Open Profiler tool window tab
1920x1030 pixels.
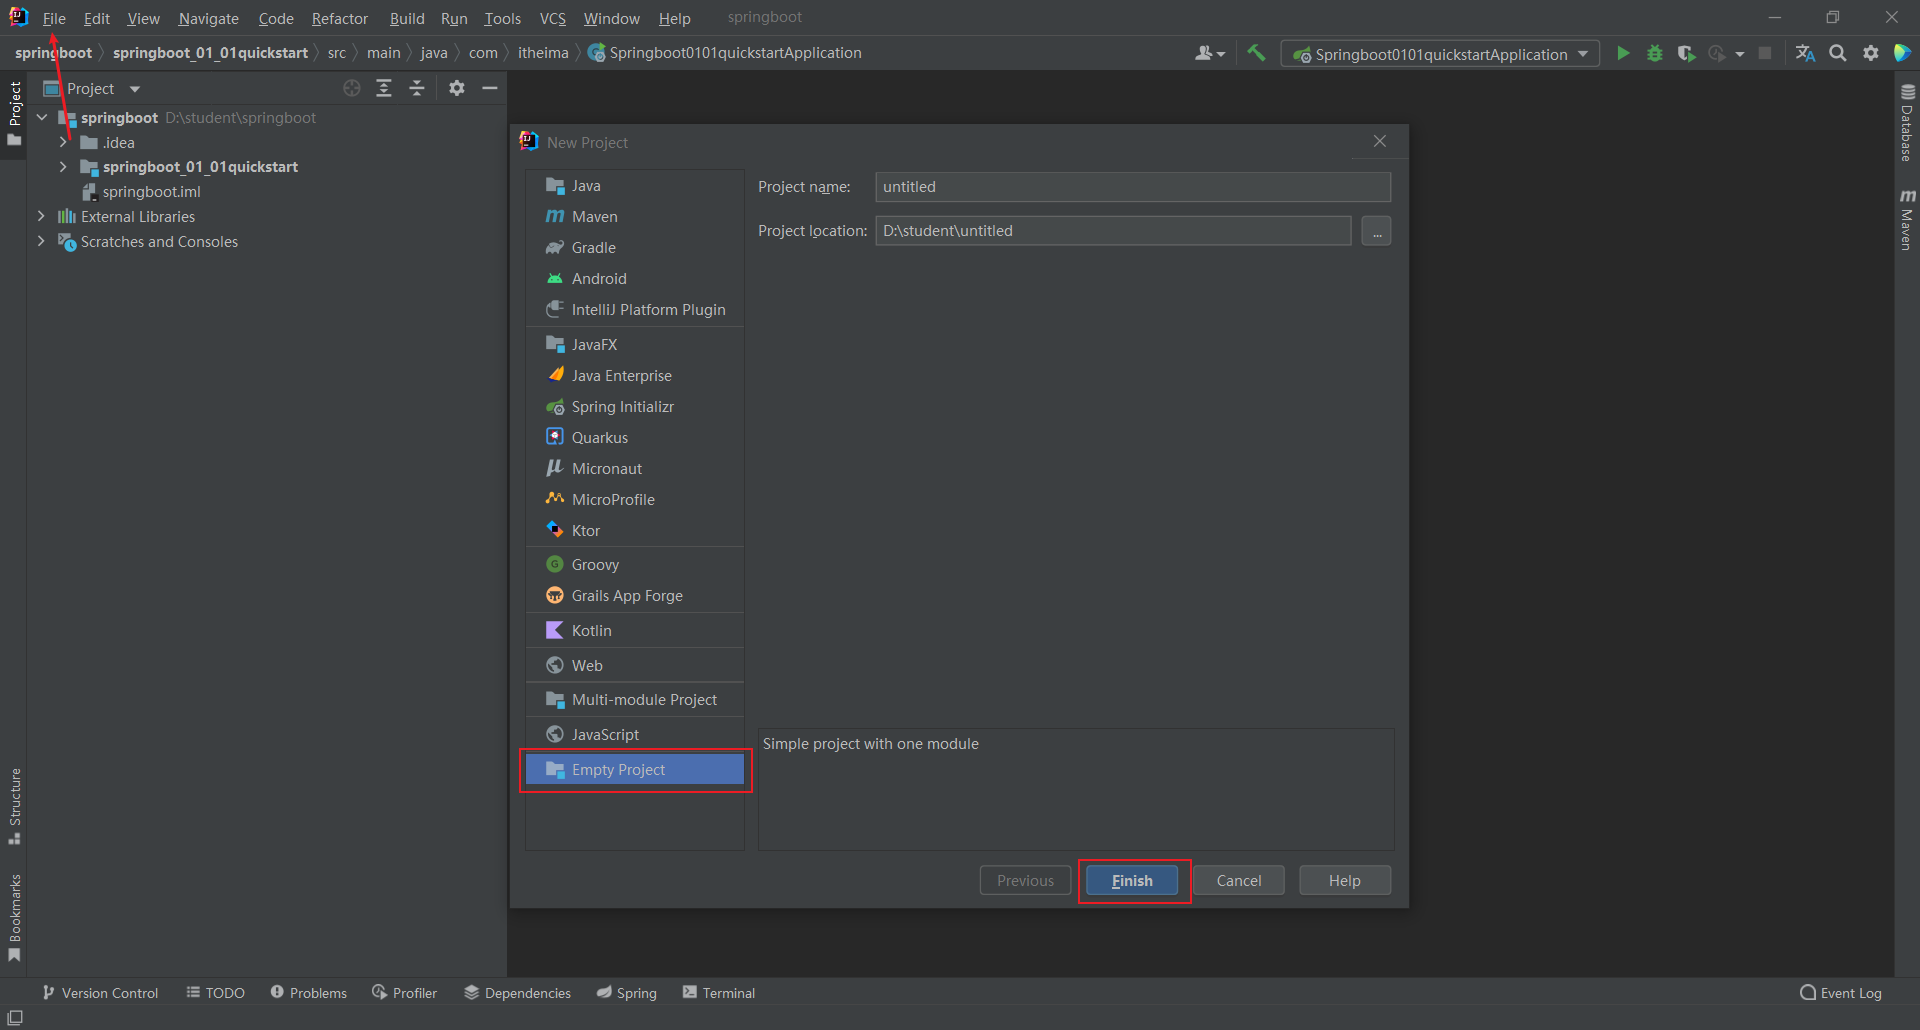click(x=405, y=993)
